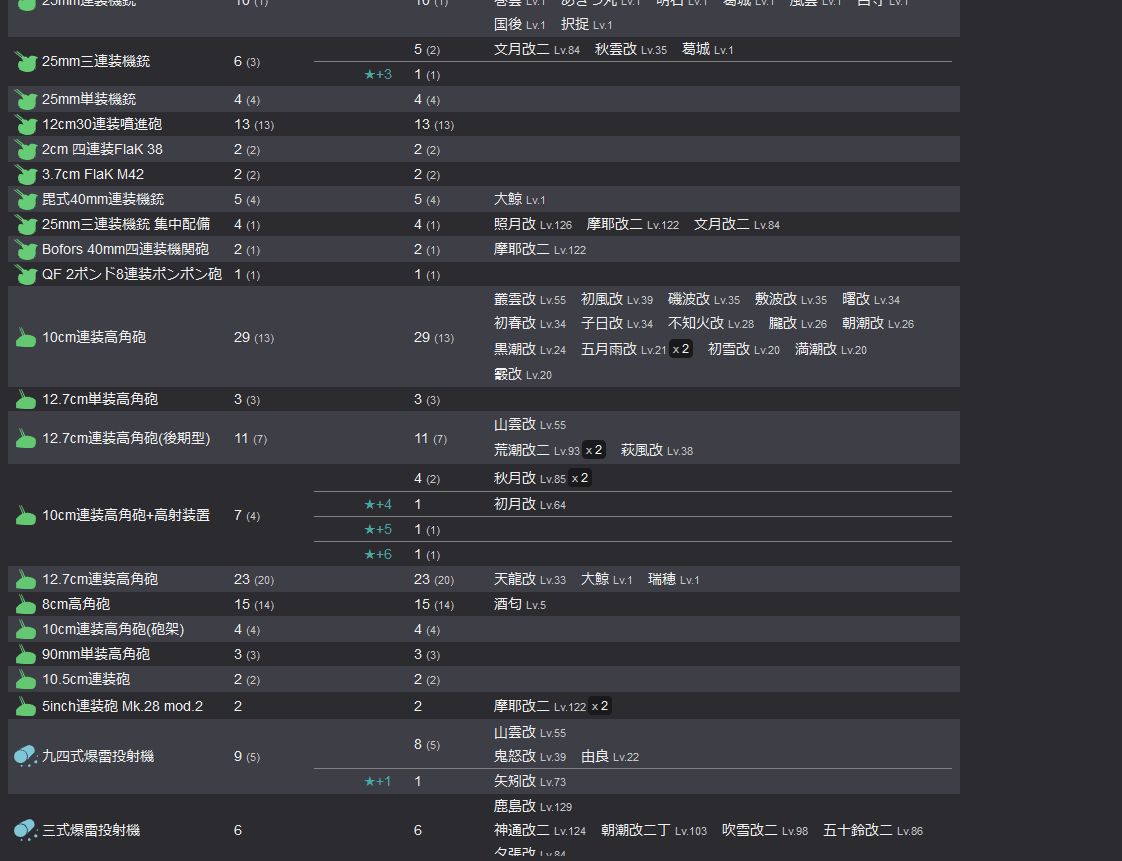Click the QF 2ポンド8連装ポンポン砲 icon
The image size is (1122, 861).
(26, 275)
